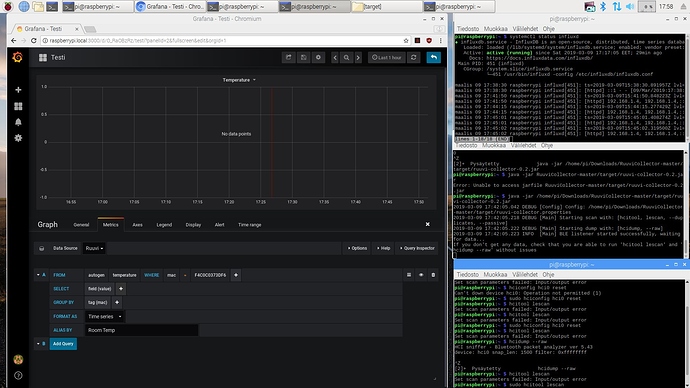Add a WHERE condition with the plus button
This screenshot has height=388, width=690.
point(236,275)
